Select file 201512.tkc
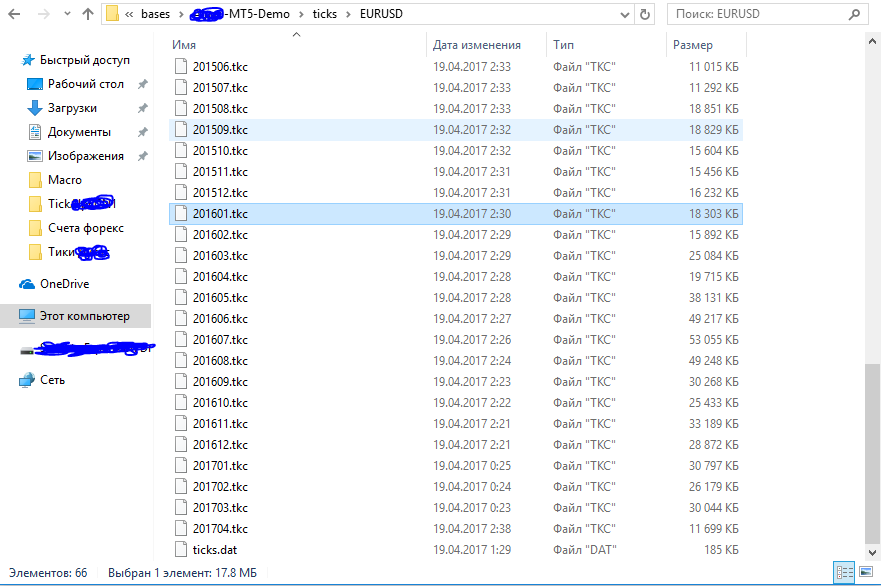Screen dimensions: 881x586 click(x=456, y=193)
